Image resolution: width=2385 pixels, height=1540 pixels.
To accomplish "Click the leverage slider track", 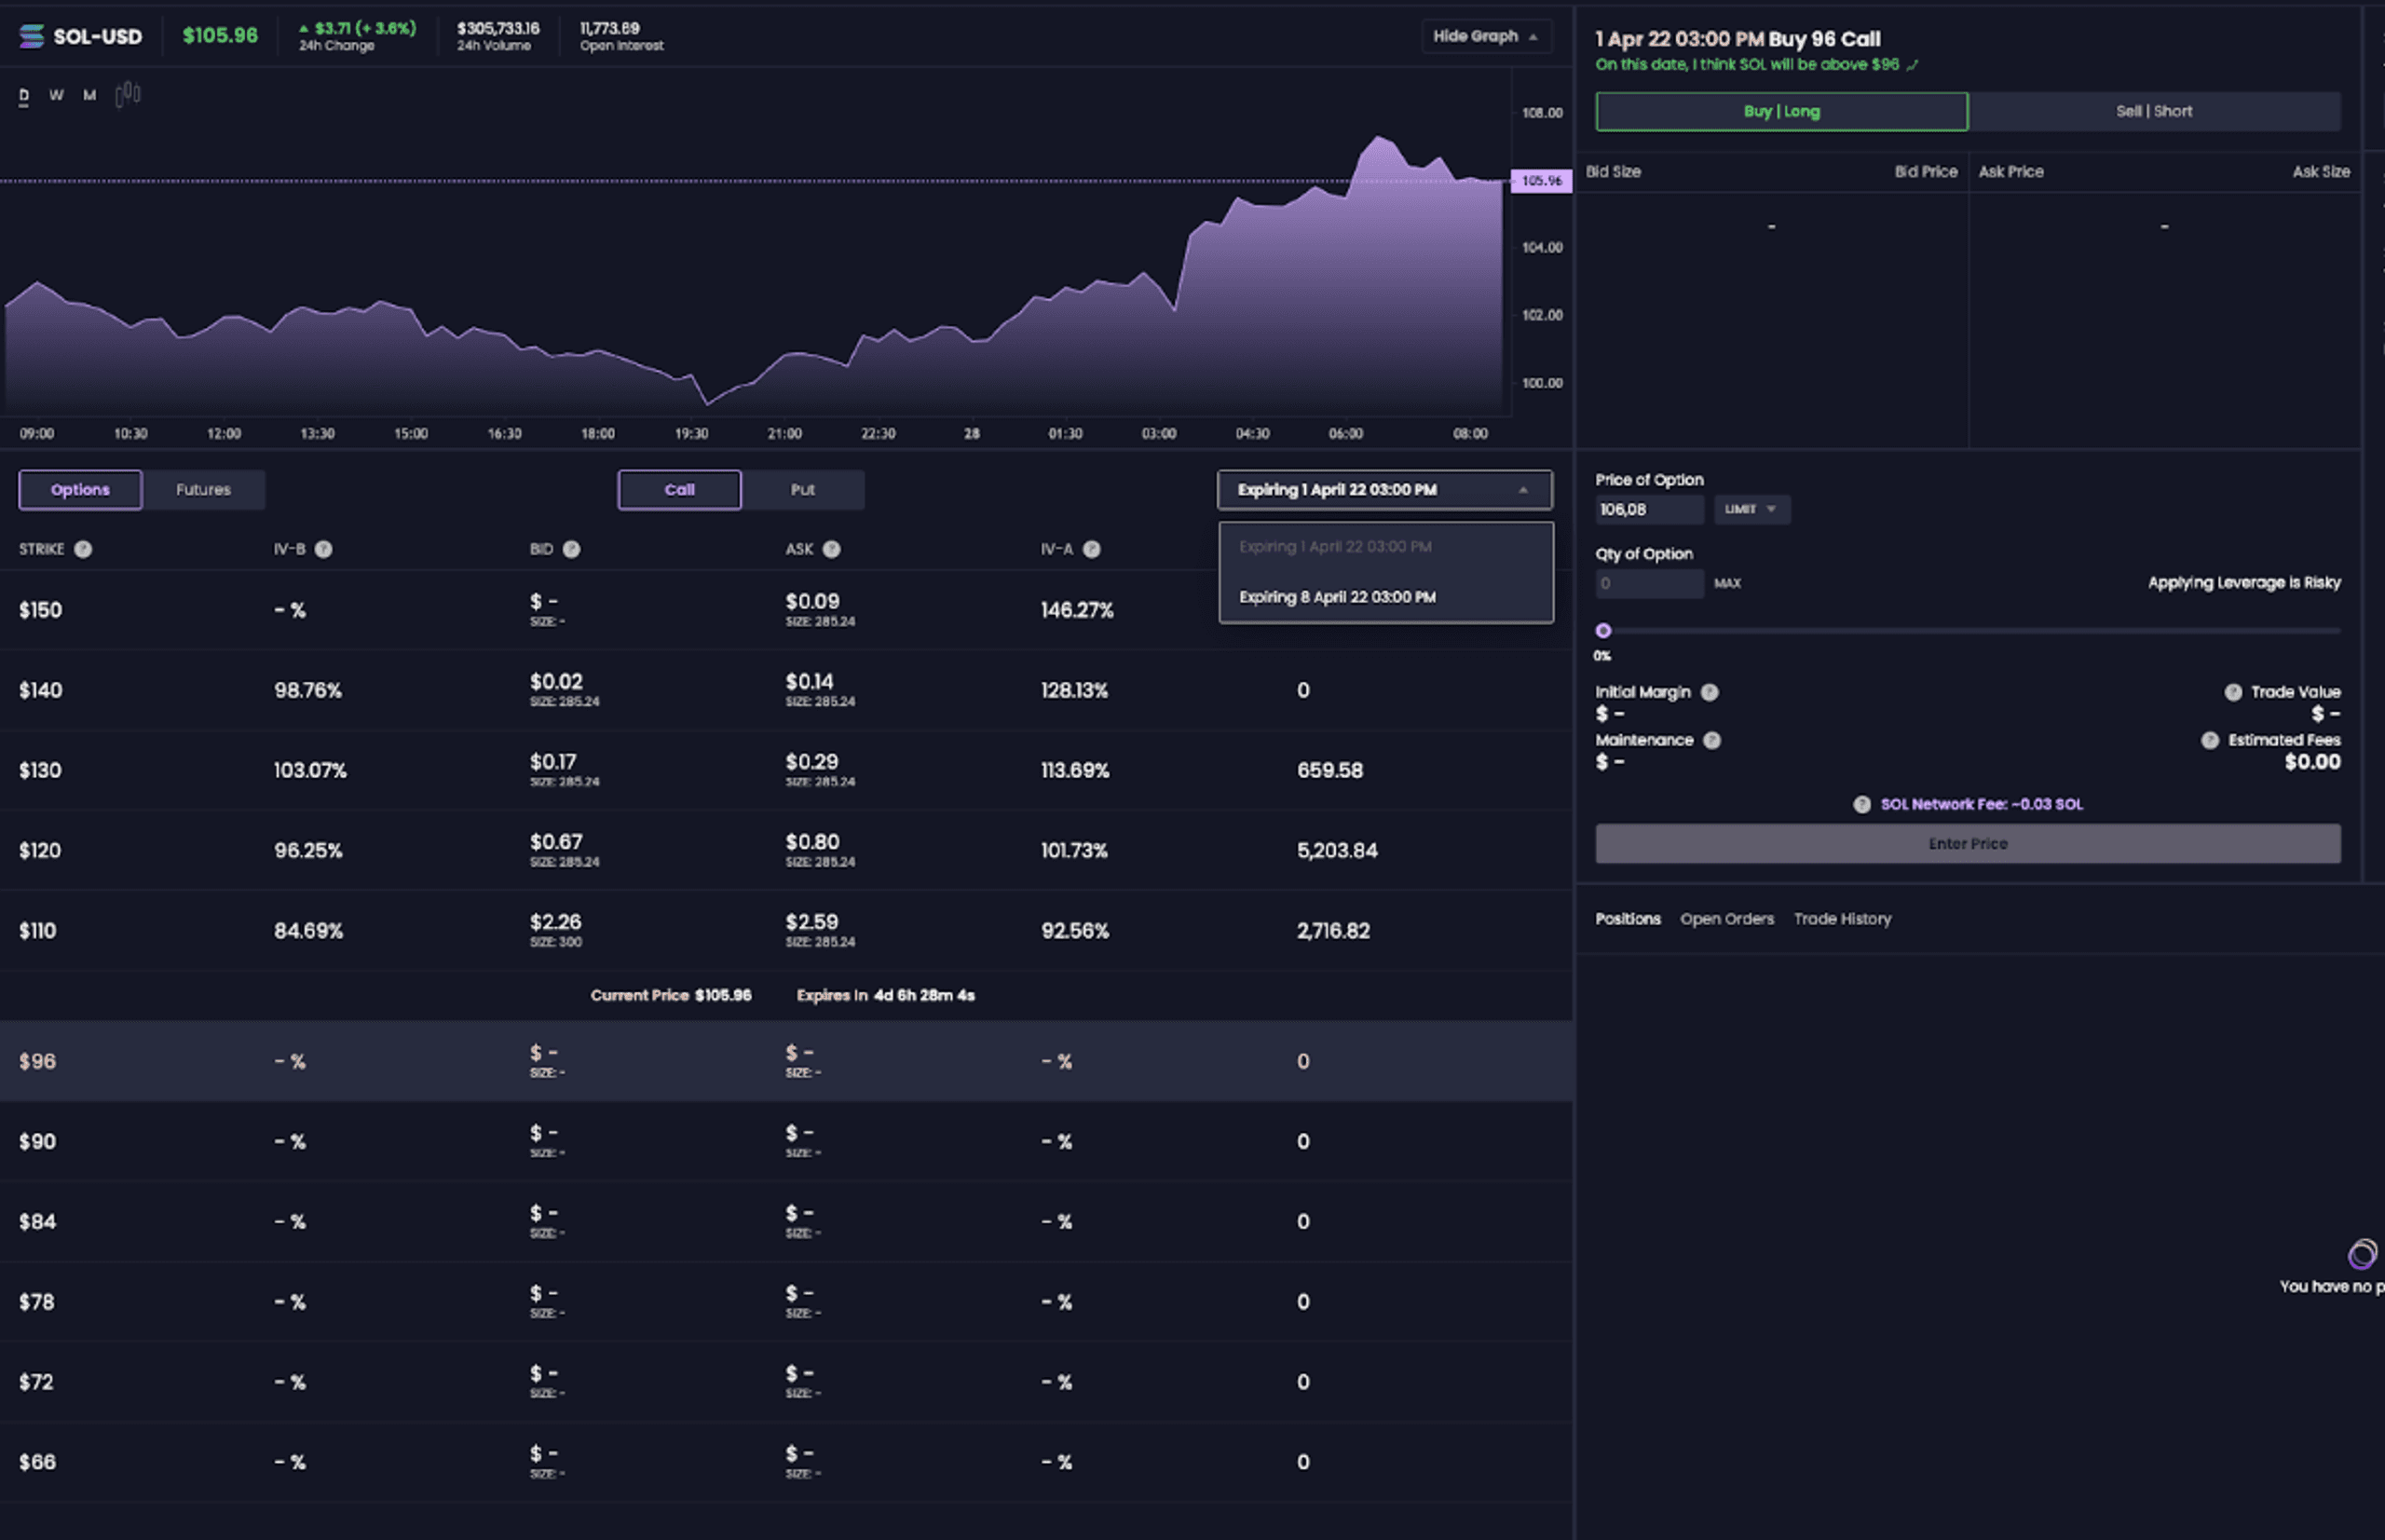I will pyautogui.click(x=1968, y=631).
